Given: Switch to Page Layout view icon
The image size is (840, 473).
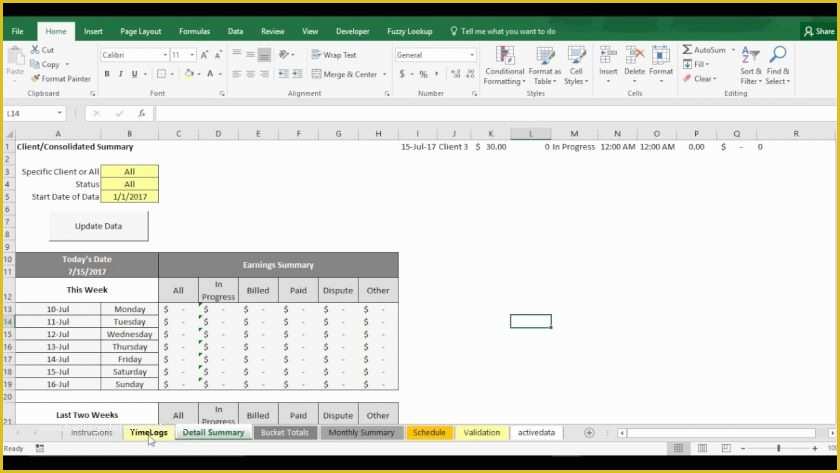Looking at the screenshot, I should (x=702, y=448).
